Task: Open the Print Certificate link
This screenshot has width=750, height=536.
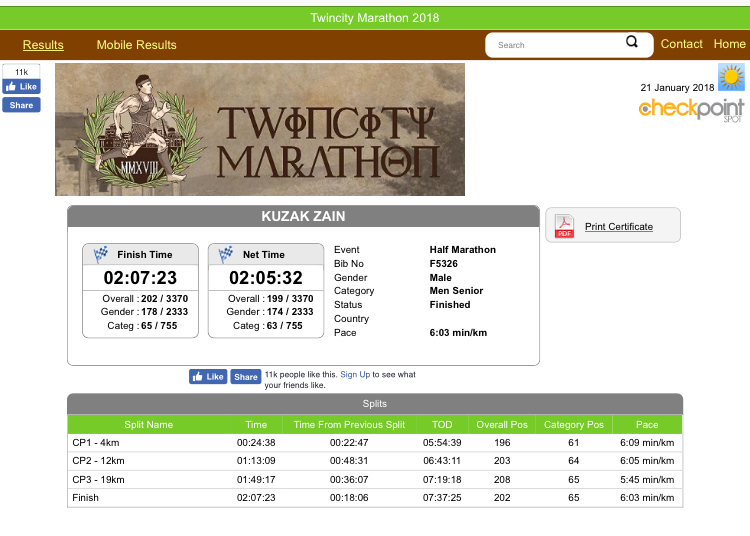Action: 619,227
